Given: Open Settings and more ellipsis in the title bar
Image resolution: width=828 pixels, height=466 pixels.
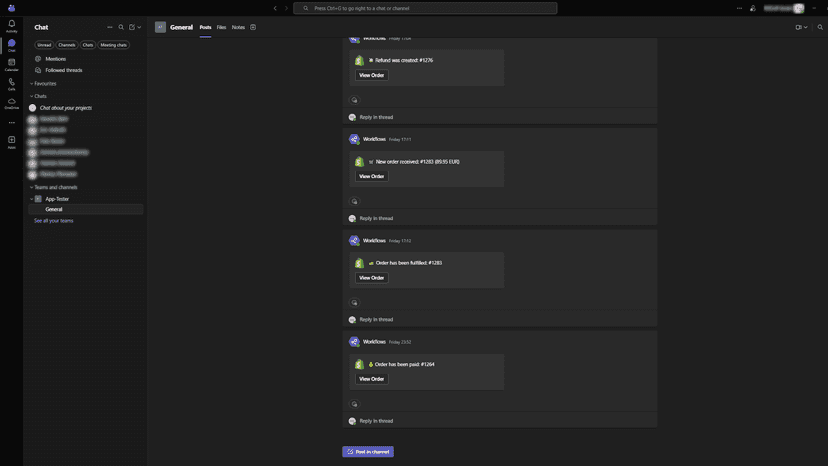Looking at the screenshot, I should [739, 8].
